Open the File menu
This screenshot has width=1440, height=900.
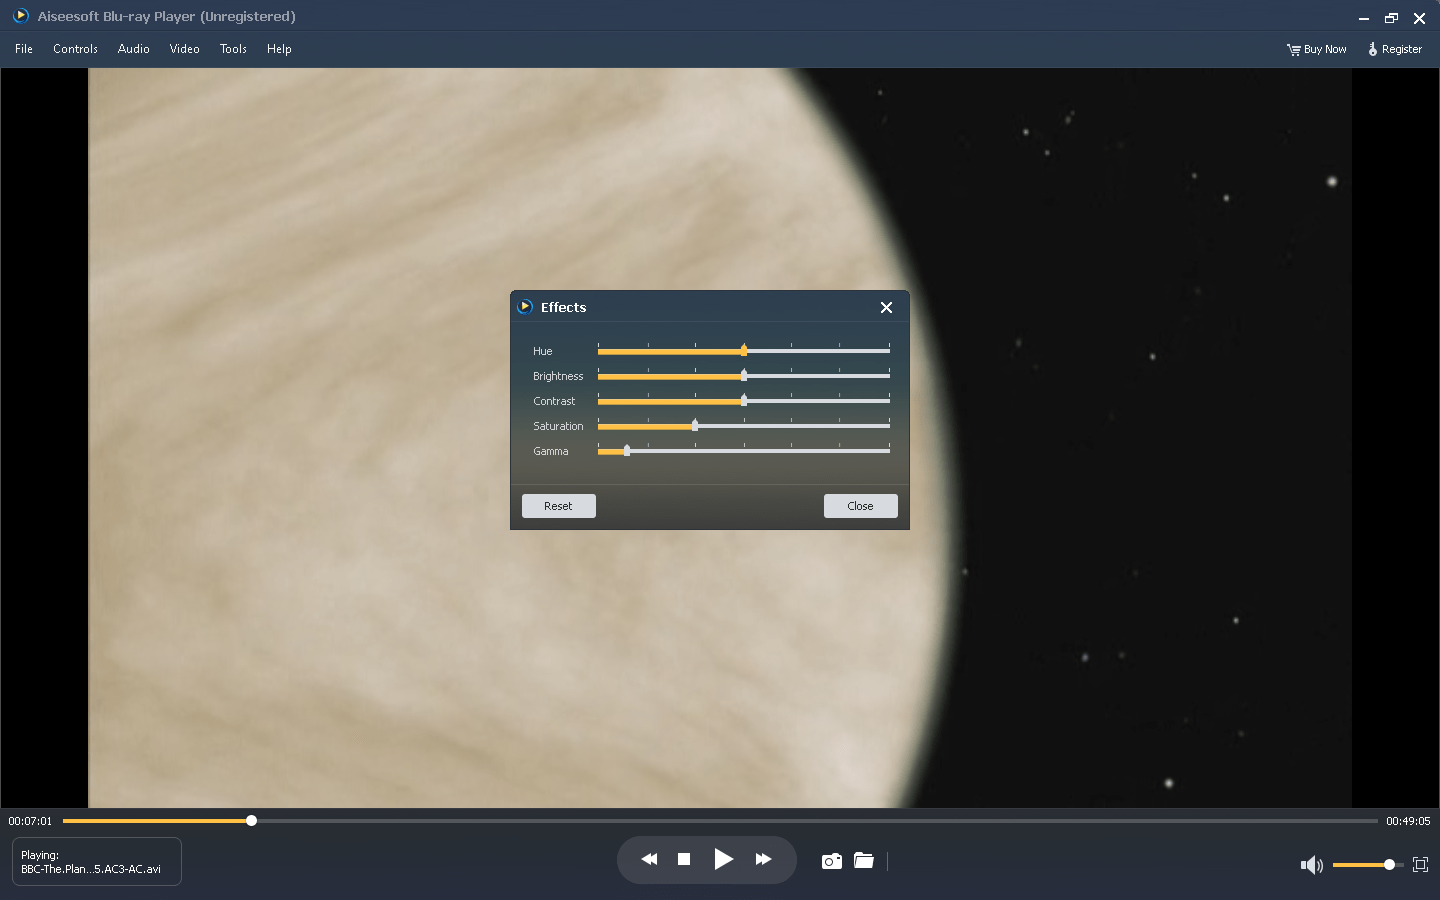coord(24,49)
